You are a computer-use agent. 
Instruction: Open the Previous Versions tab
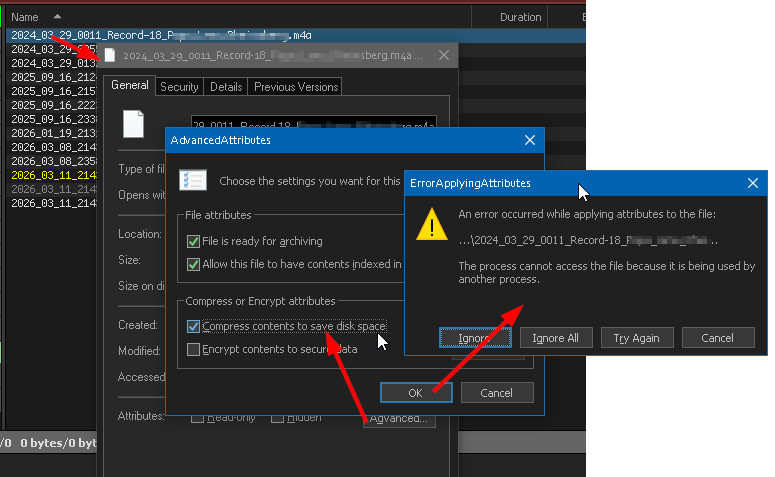(x=295, y=87)
